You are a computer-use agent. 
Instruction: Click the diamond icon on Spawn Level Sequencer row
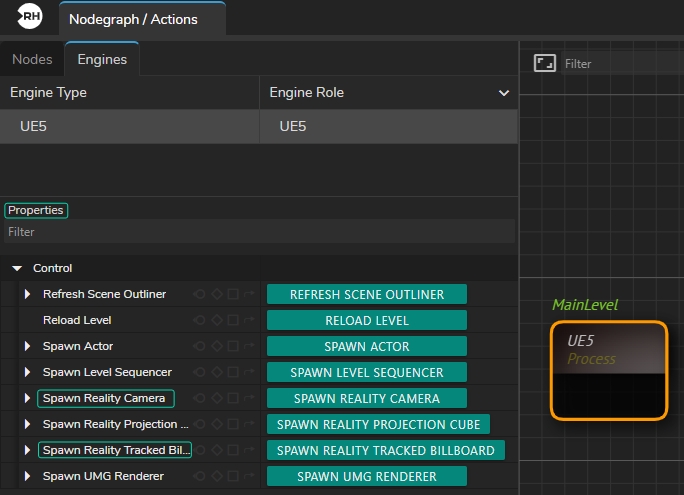point(216,372)
